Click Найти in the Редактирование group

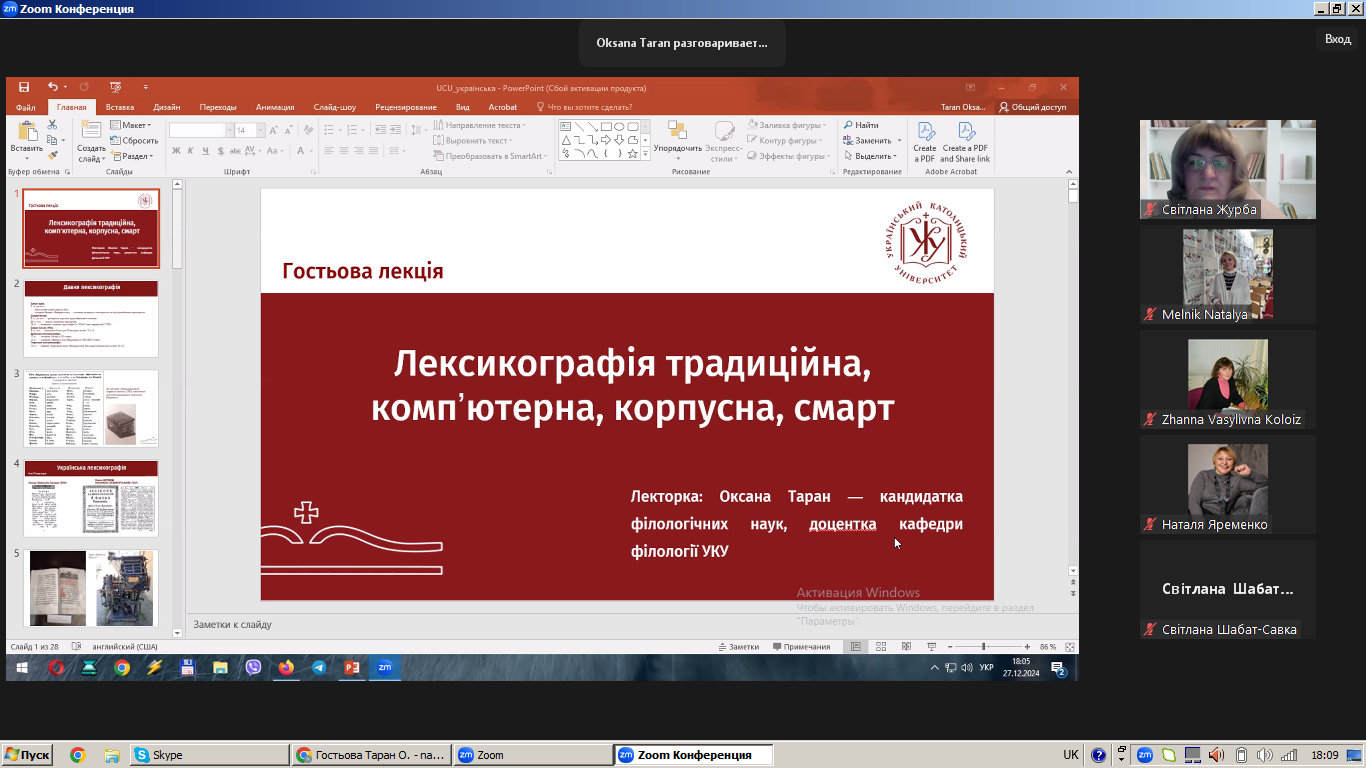pos(861,125)
